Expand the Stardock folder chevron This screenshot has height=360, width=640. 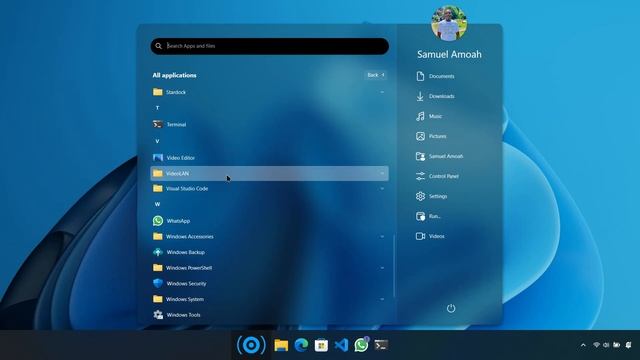tap(382, 92)
